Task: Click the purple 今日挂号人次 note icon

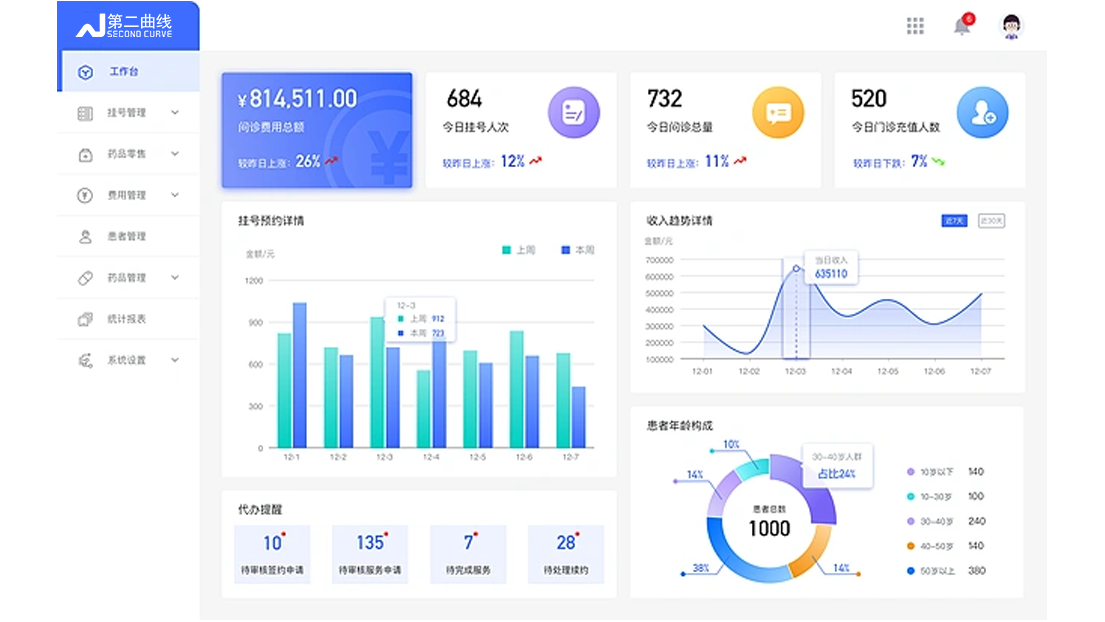Action: (573, 112)
